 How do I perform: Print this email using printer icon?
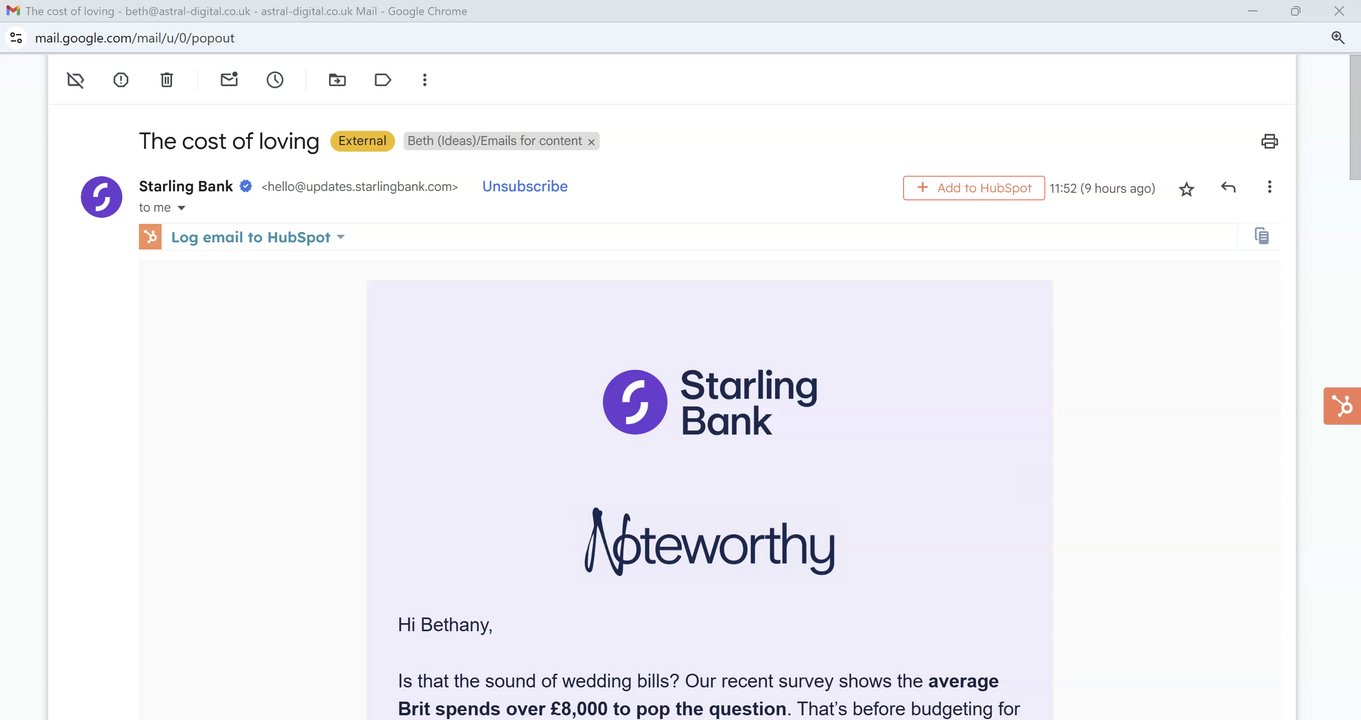click(1269, 141)
